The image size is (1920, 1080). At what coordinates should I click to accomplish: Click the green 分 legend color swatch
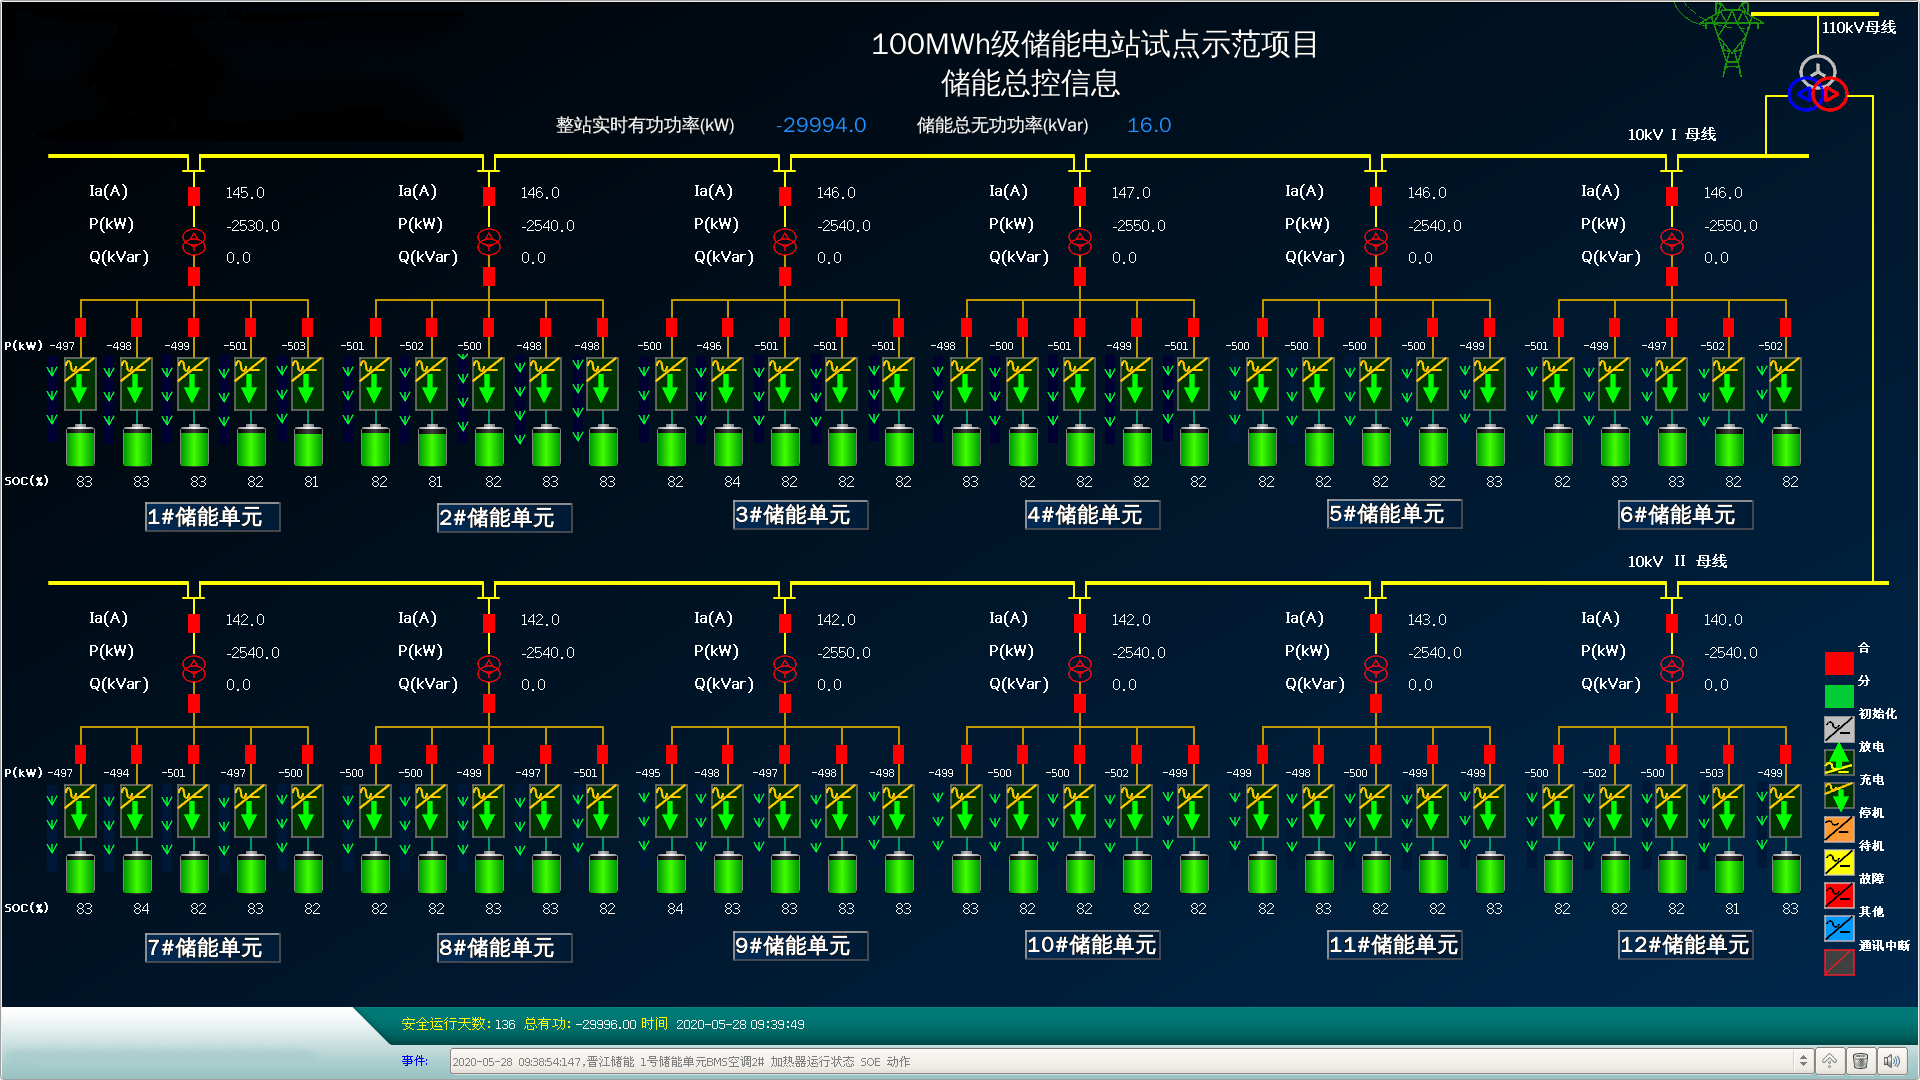point(1838,695)
